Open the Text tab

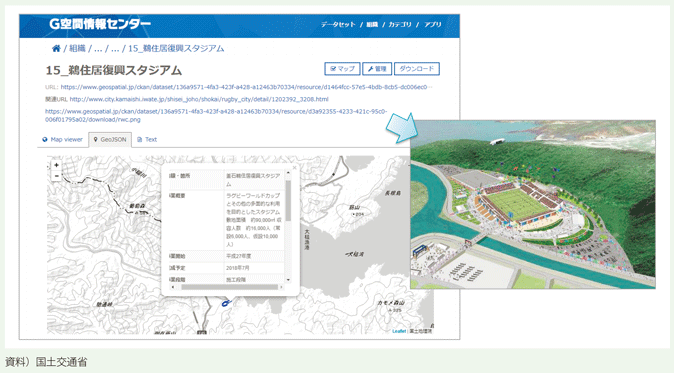tap(147, 139)
